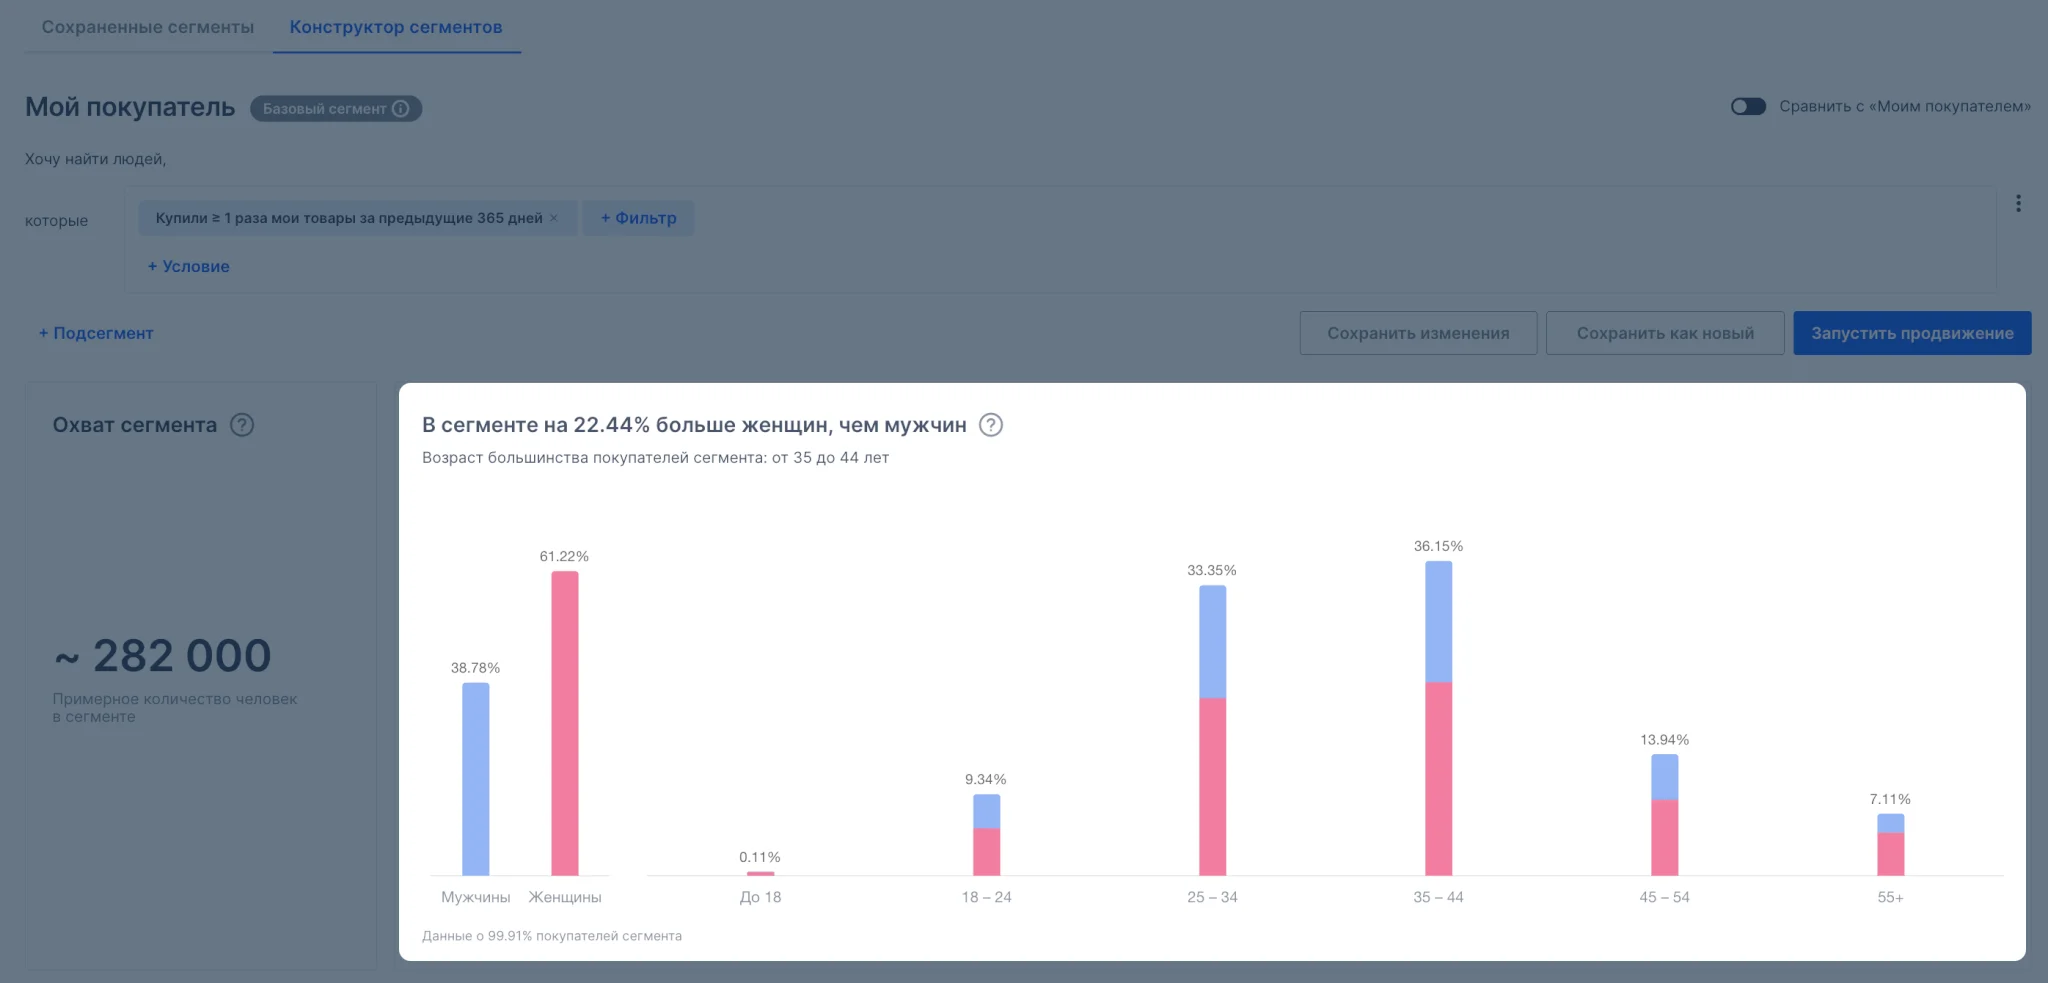Viewport: 2048px width, 983px height.
Task: Click the info icon in Базовый сегмент badge
Action: point(401,109)
